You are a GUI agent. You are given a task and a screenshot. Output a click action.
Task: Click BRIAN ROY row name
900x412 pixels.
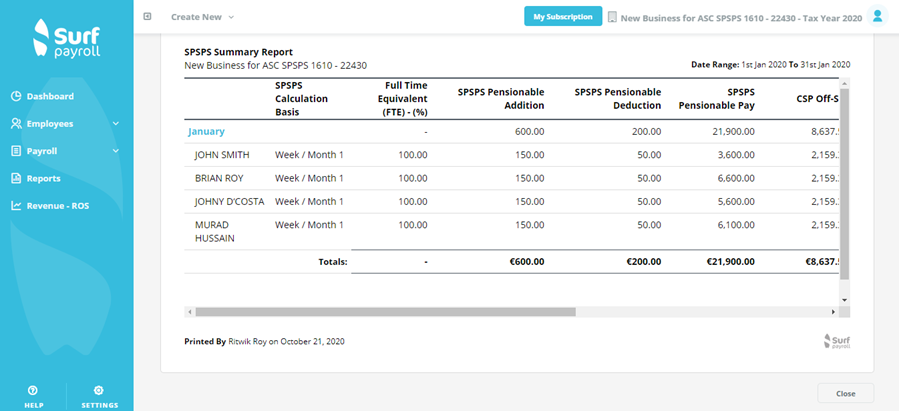tap(219, 178)
